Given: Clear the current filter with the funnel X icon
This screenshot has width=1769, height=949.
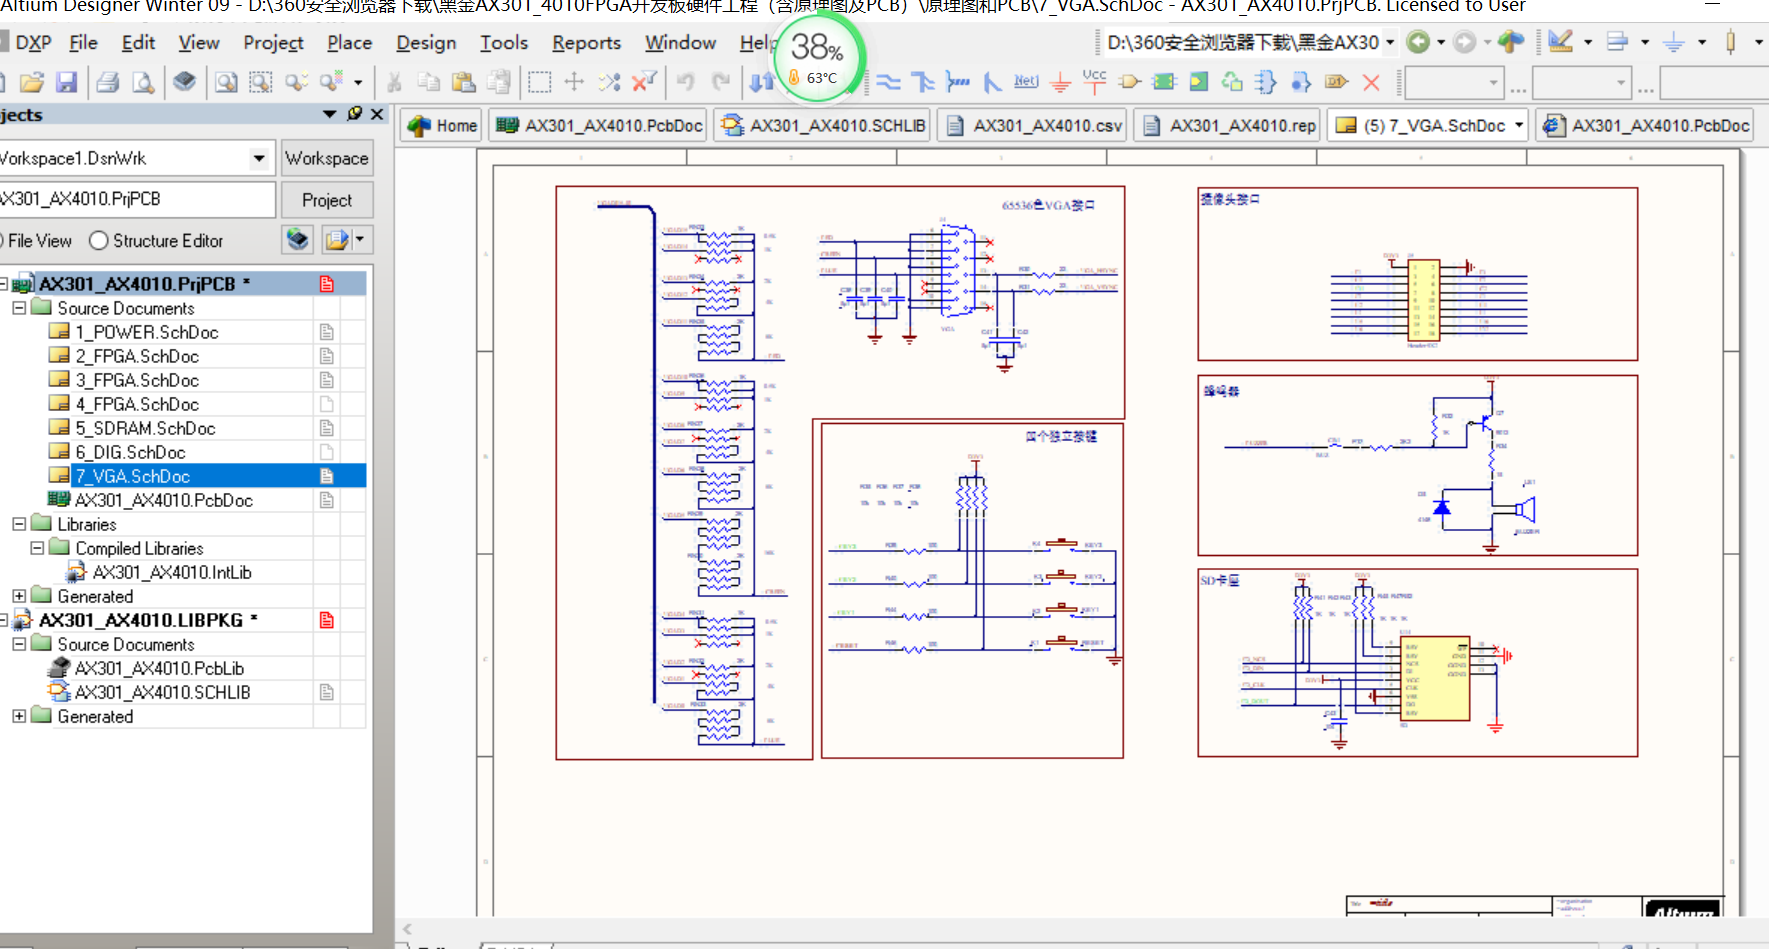Looking at the screenshot, I should pyautogui.click(x=645, y=82).
